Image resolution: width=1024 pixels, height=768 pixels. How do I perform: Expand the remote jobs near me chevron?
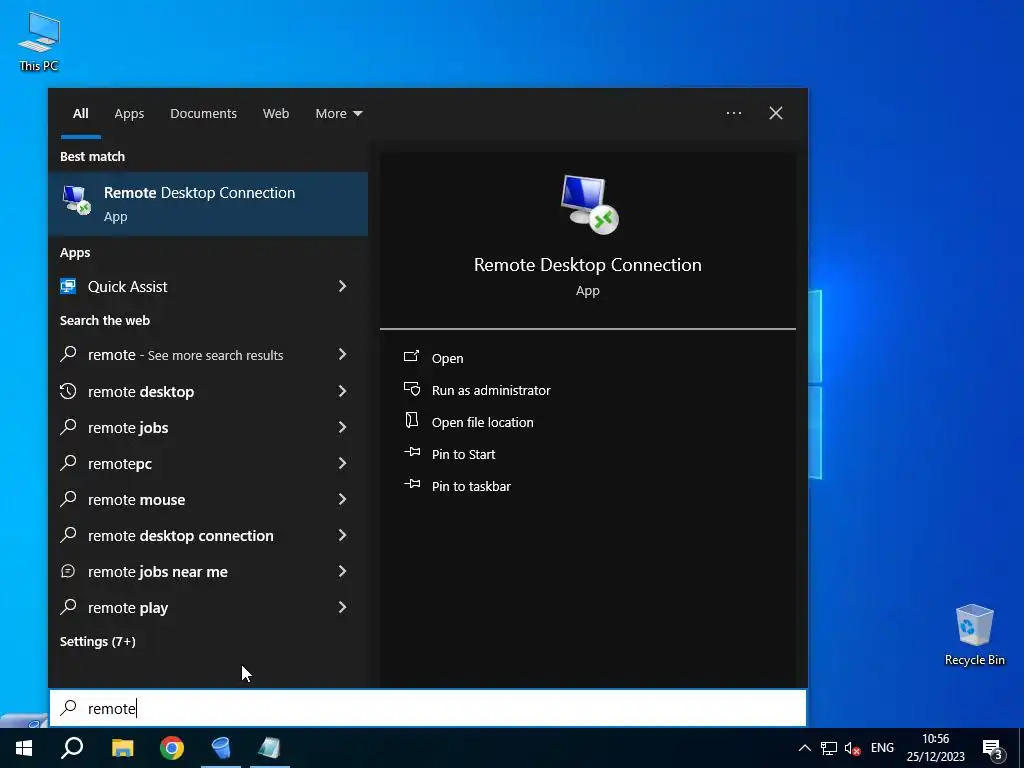click(x=342, y=571)
